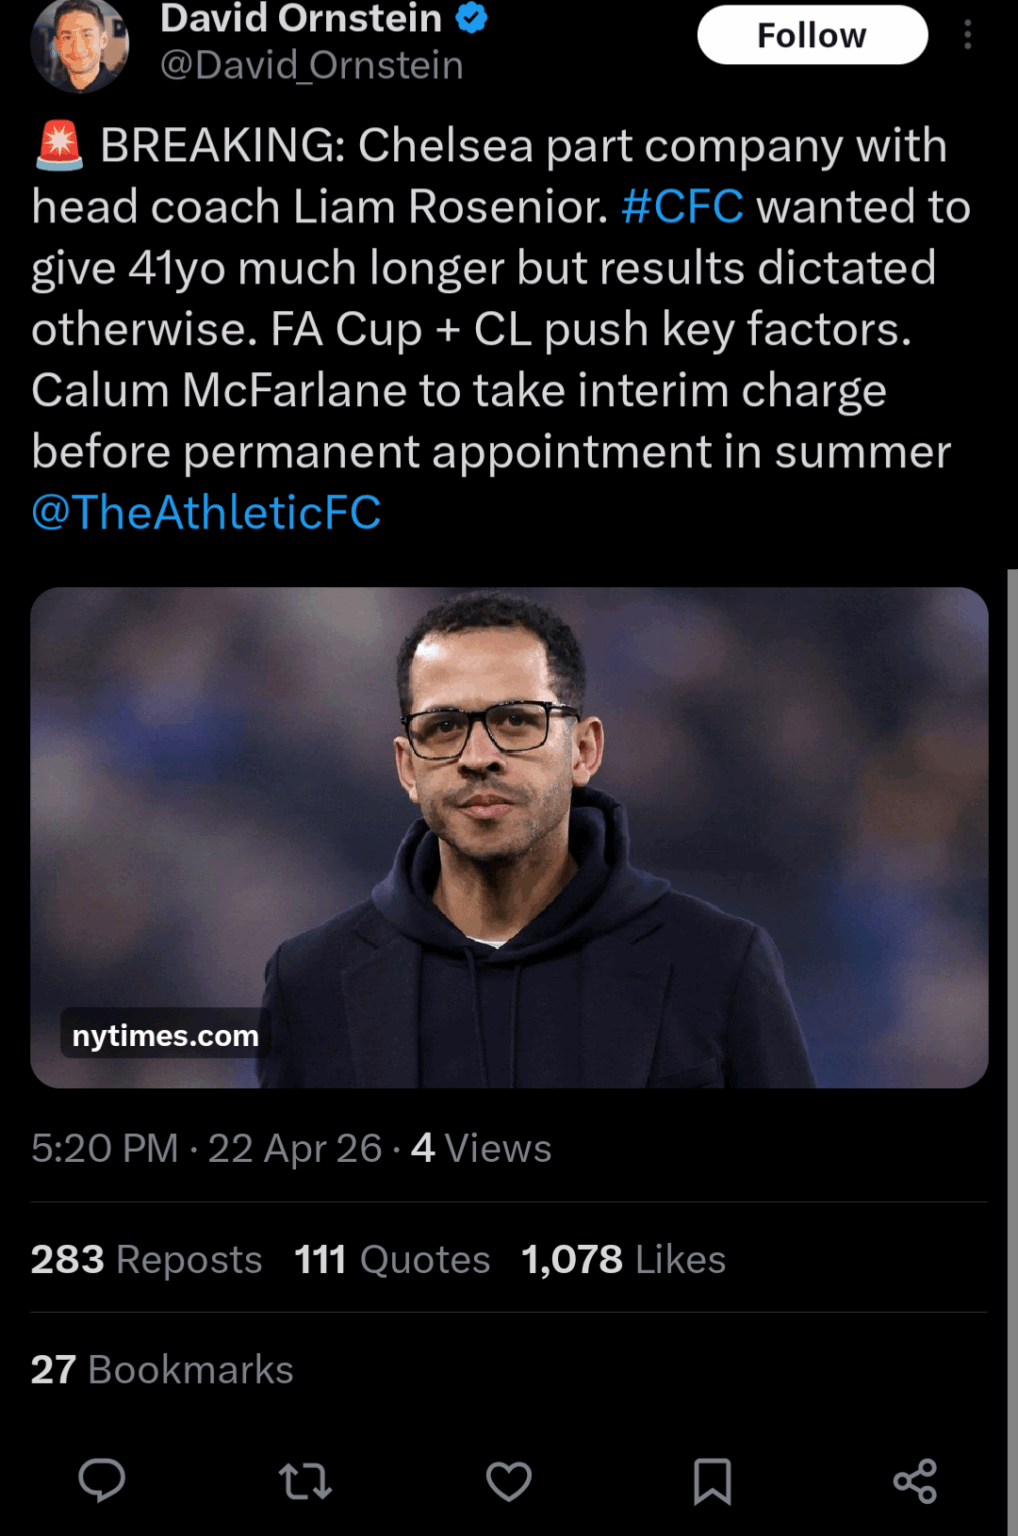The width and height of the screenshot is (1018, 1536).
Task: Toggle the Follow button to follow David Ornstein
Action: pyautogui.click(x=811, y=35)
